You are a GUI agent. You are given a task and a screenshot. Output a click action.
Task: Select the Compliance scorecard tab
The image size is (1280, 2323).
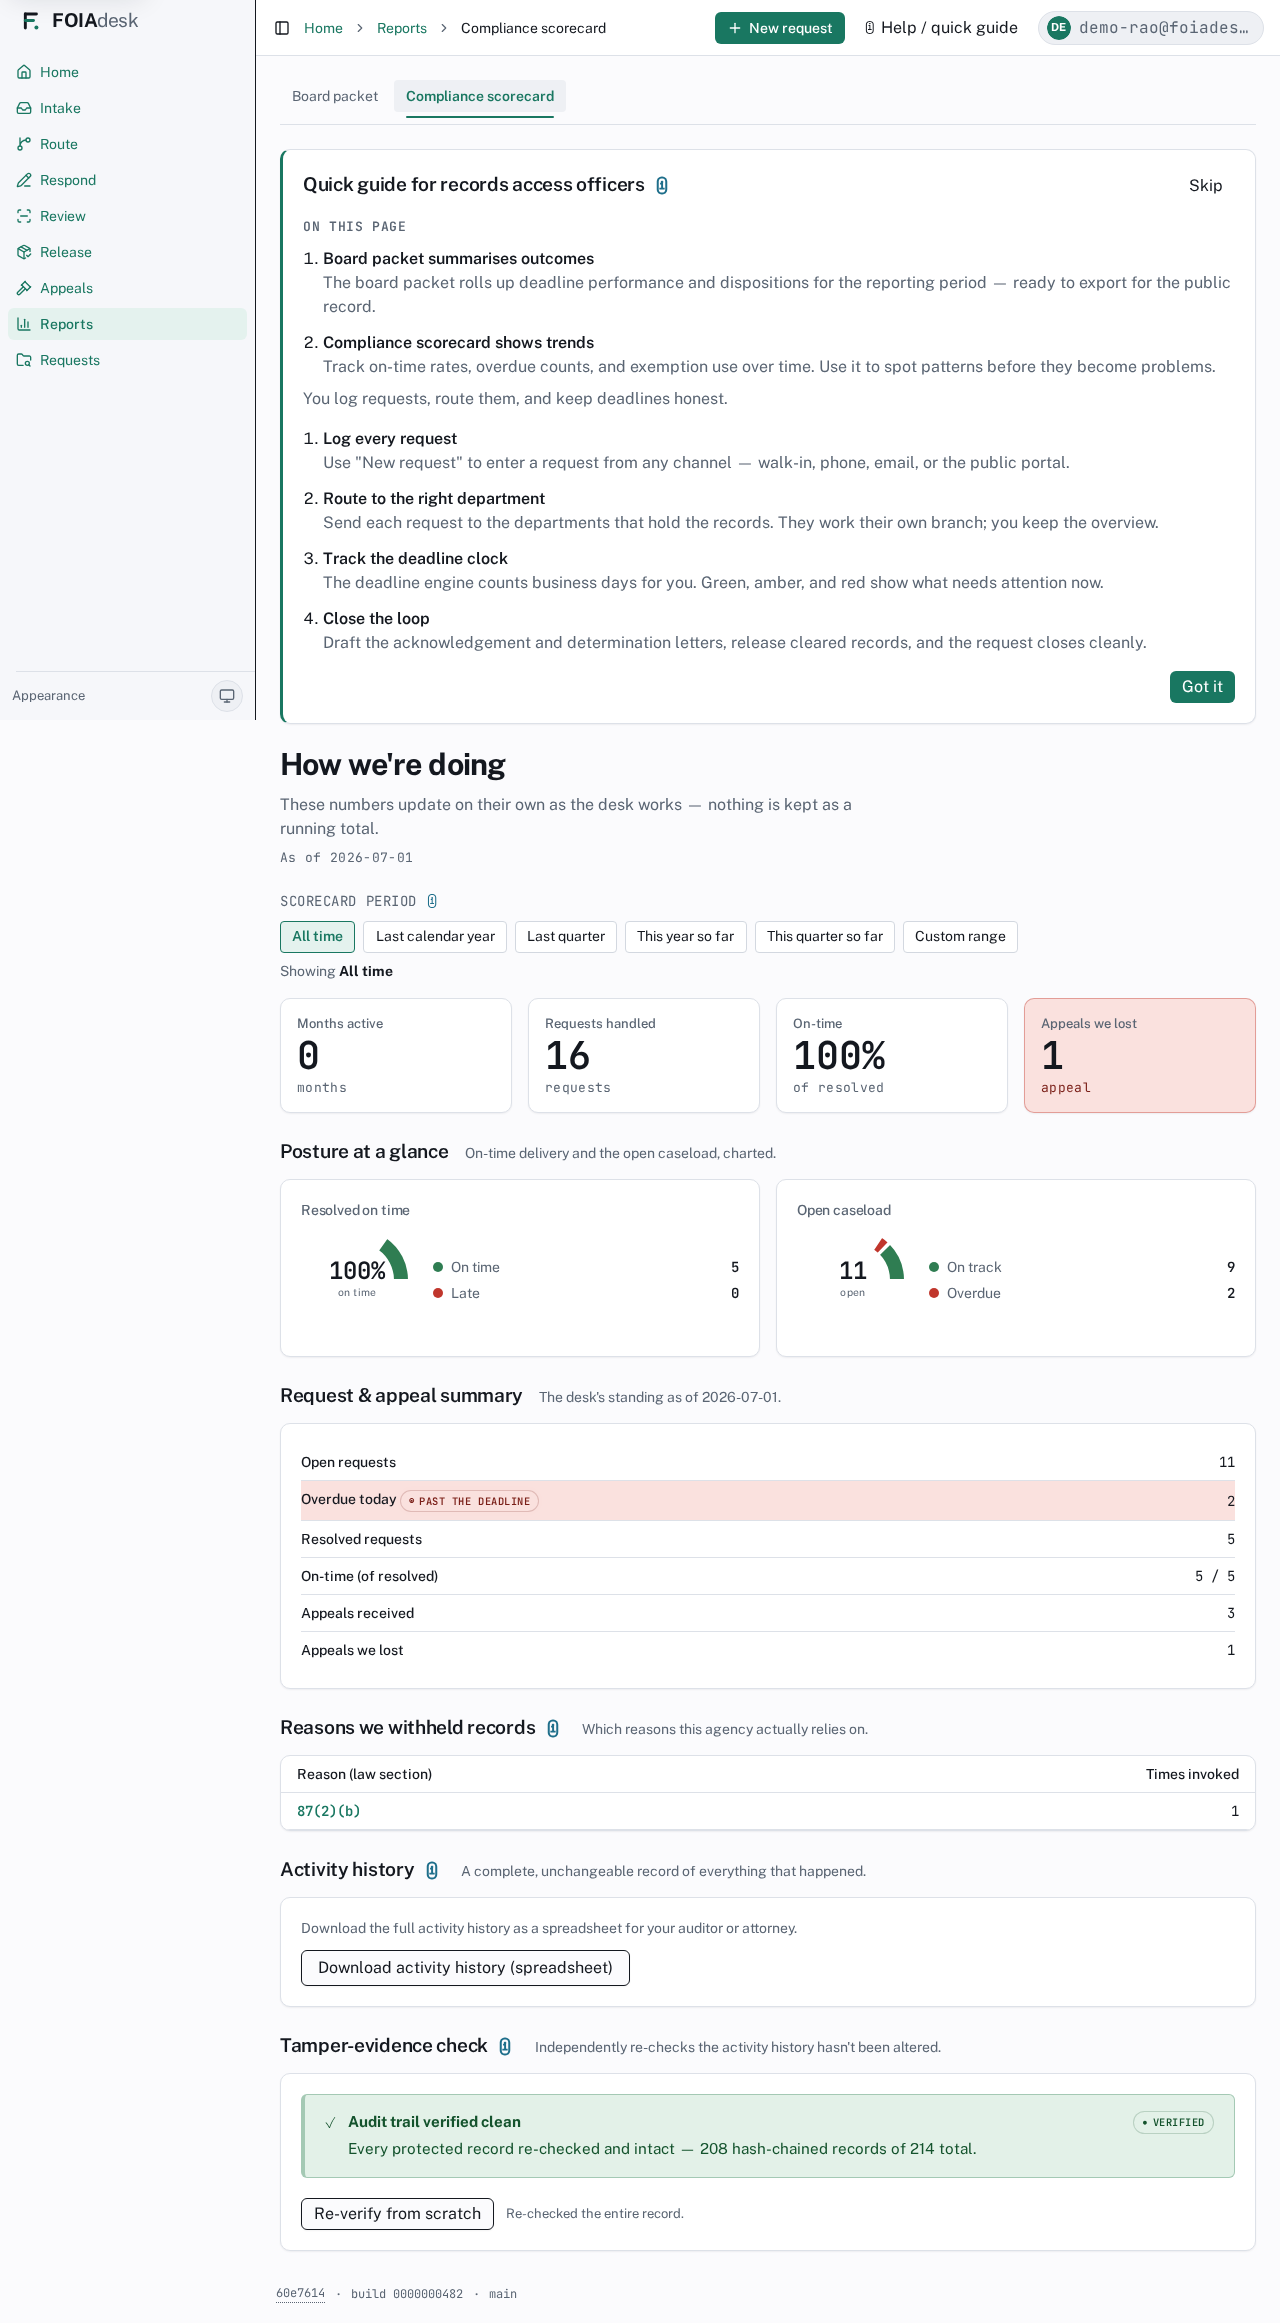[480, 96]
